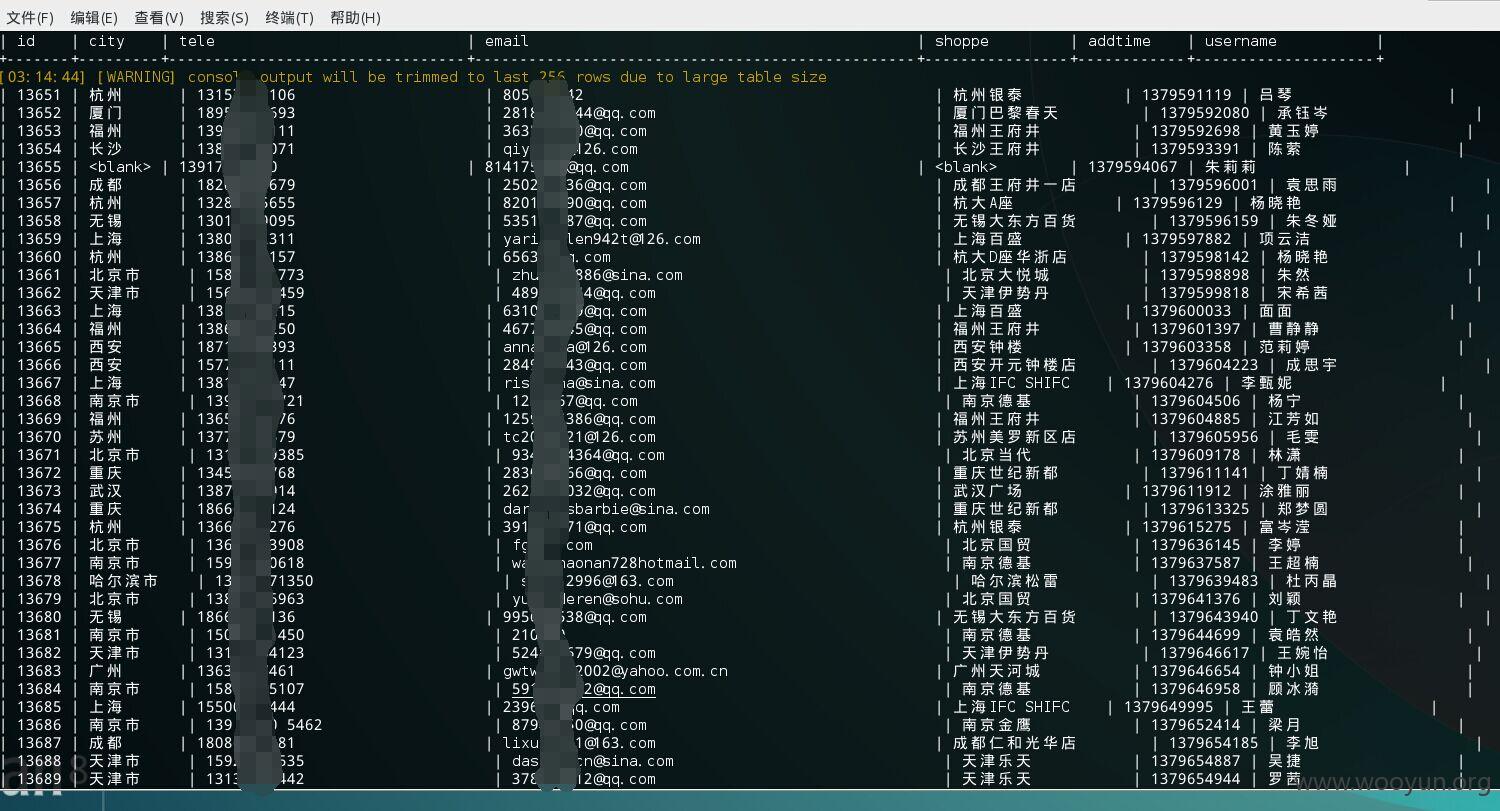Select id value 13667
The width and height of the screenshot is (1500, 811).
pos(39,383)
